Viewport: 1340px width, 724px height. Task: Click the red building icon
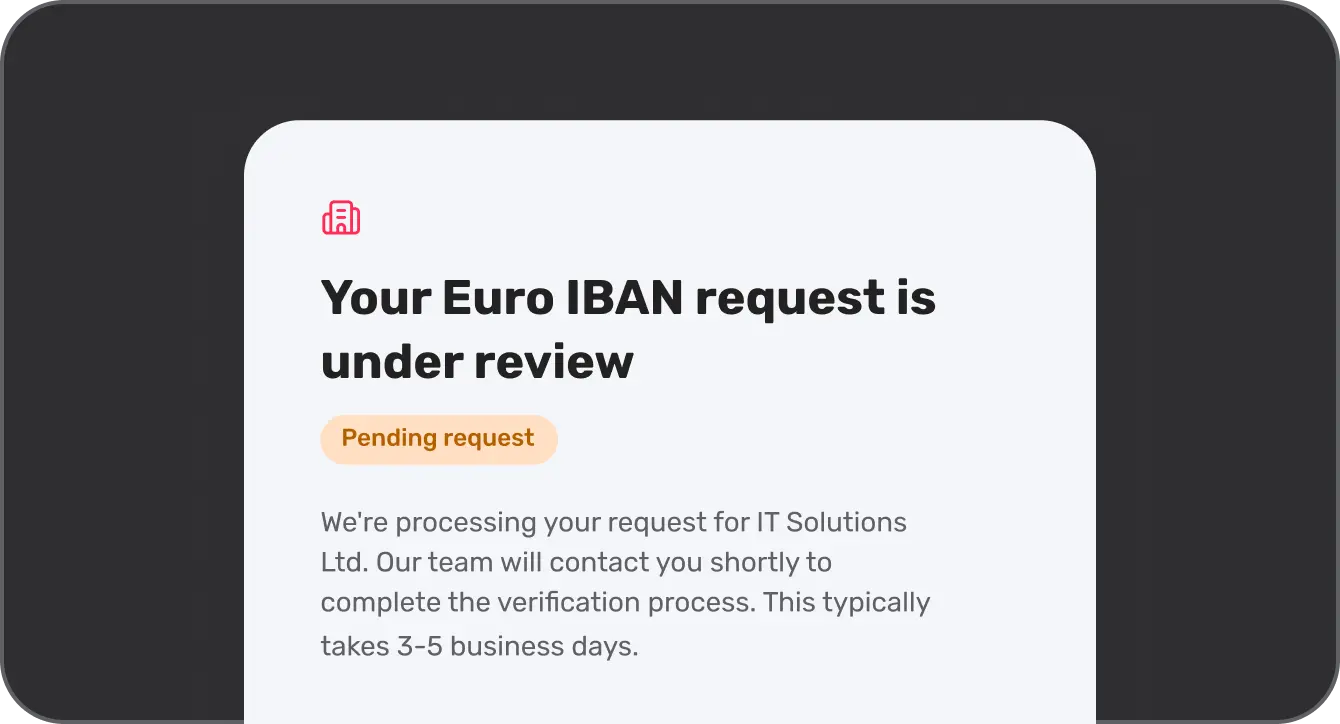tap(341, 217)
